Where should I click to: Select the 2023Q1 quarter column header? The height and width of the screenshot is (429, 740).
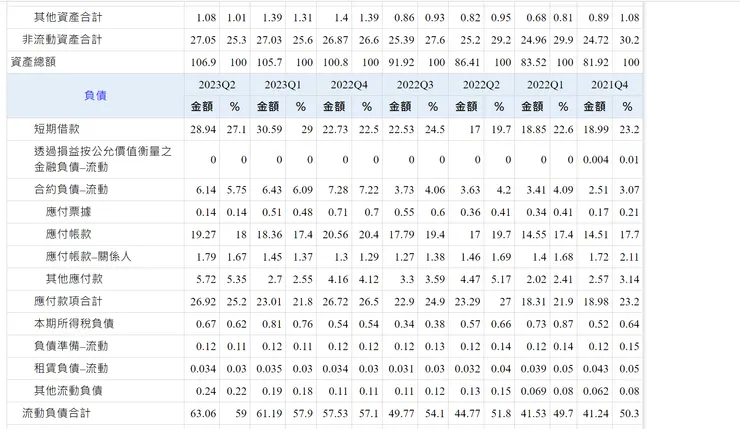[283, 85]
